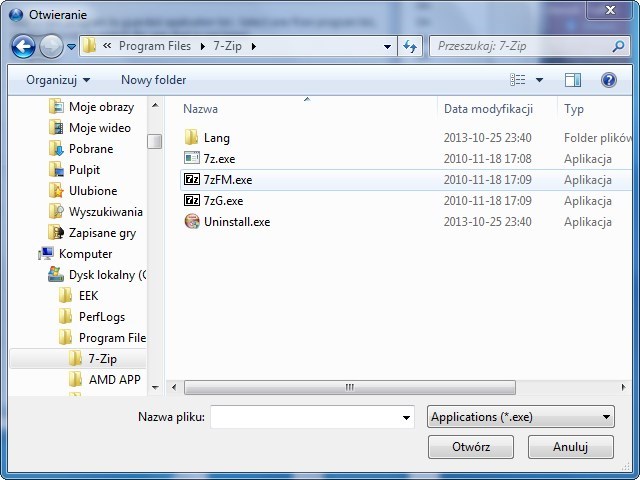The width and height of the screenshot is (640, 480).
Task: Click the file list scroll right arrow
Action: 623,387
